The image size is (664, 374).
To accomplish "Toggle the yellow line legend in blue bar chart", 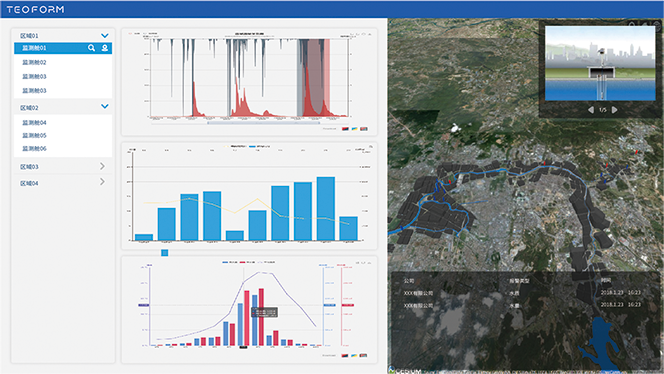I will point(235,147).
